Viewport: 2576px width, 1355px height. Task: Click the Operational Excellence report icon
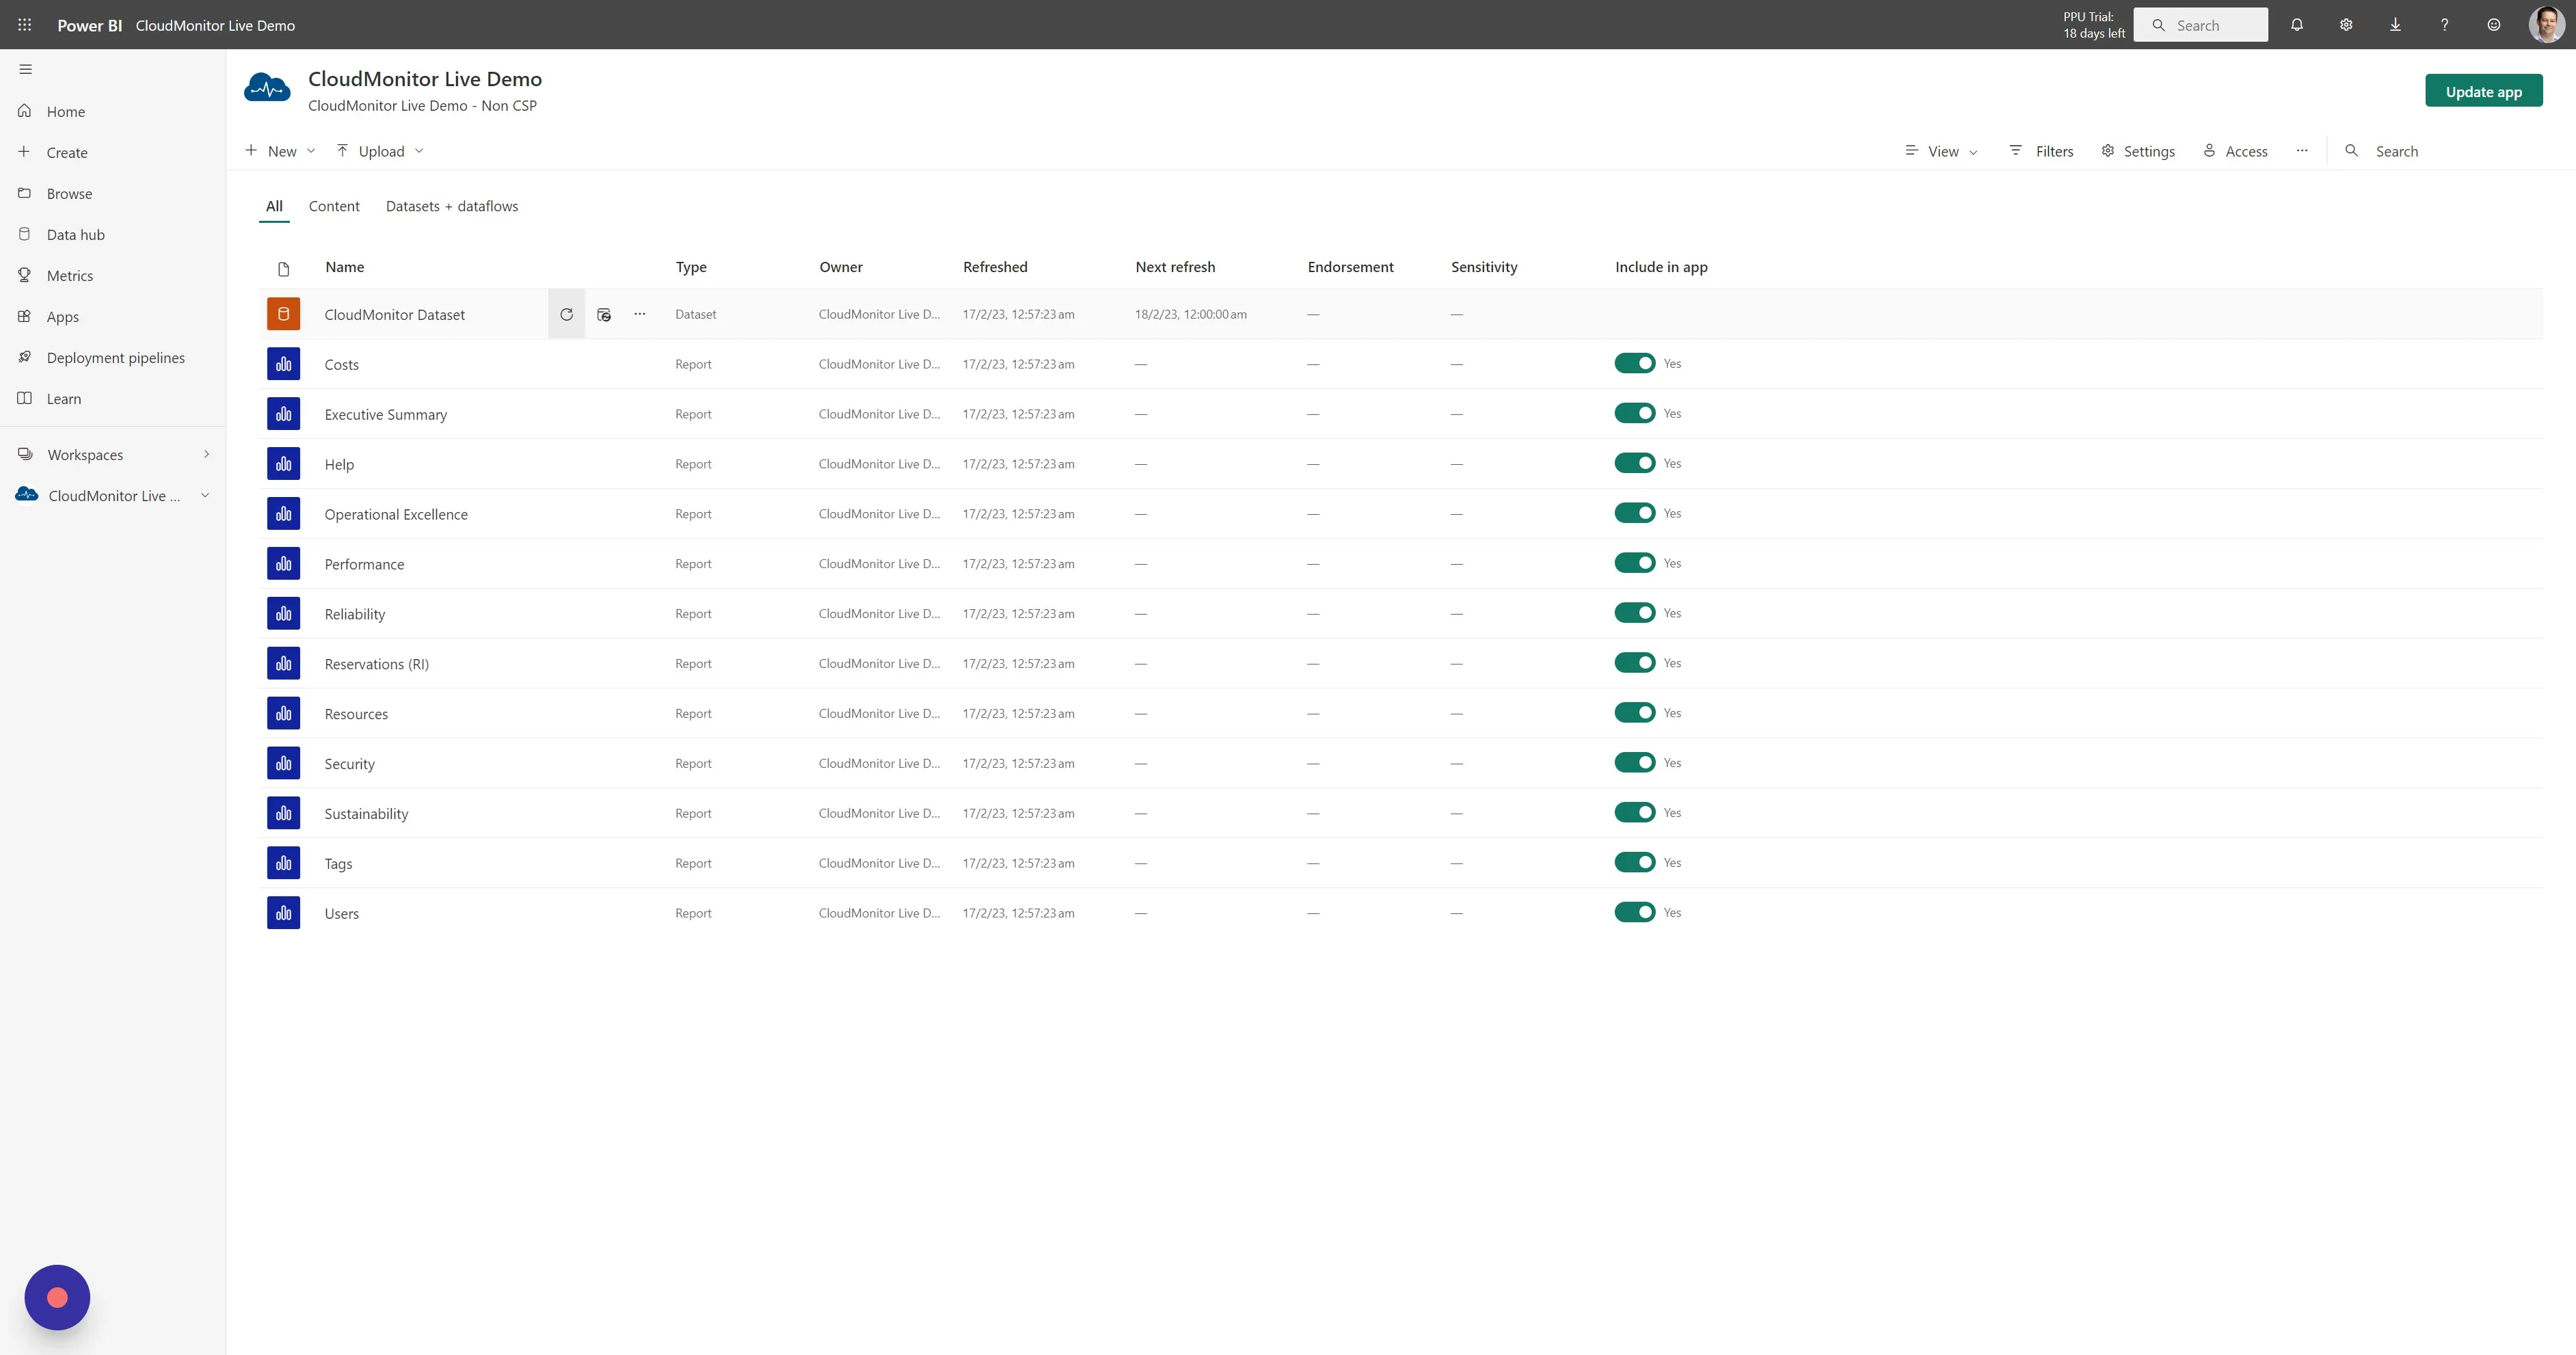(283, 514)
